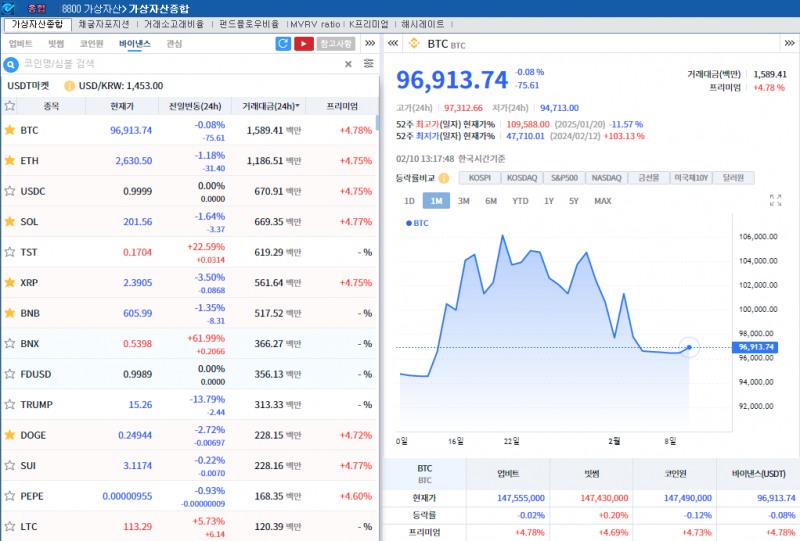Sort by 프리미엄 column header

342,106
